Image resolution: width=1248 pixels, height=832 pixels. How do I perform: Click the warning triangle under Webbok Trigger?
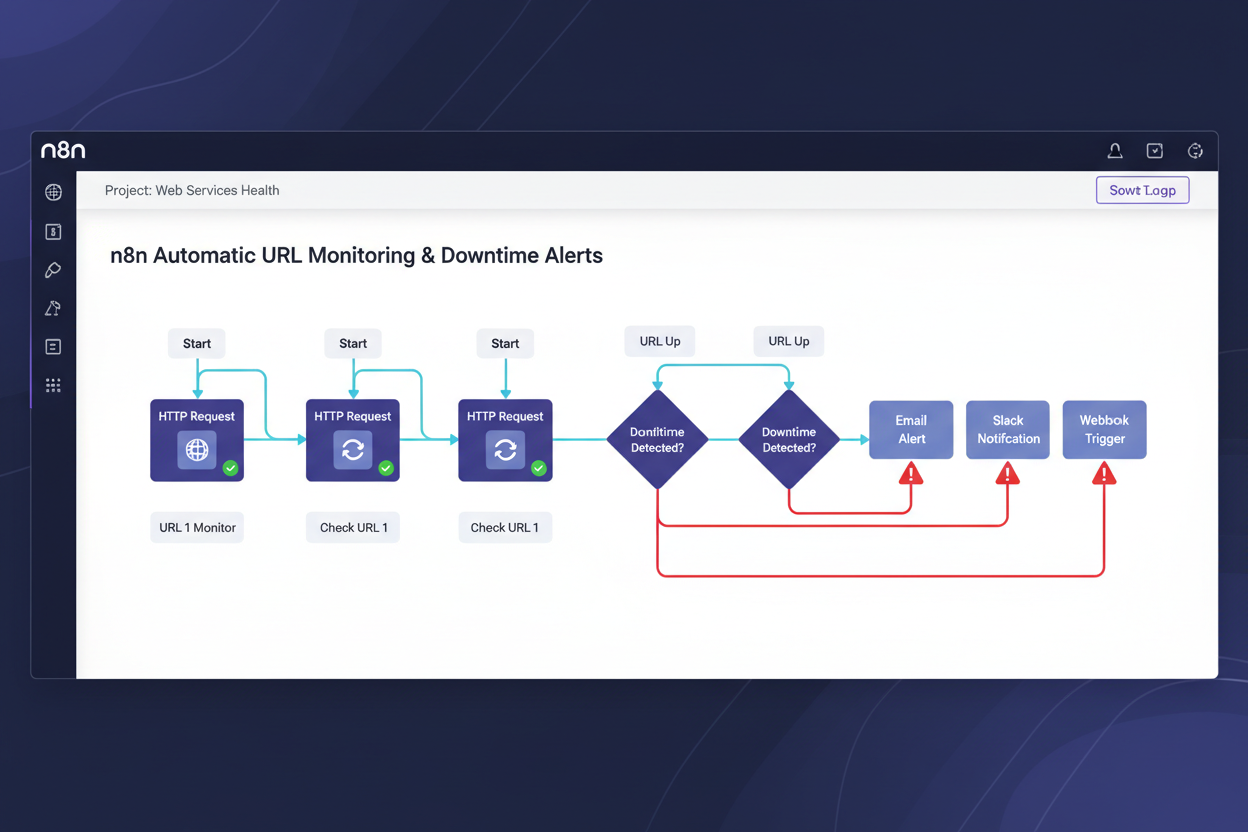coord(1104,473)
